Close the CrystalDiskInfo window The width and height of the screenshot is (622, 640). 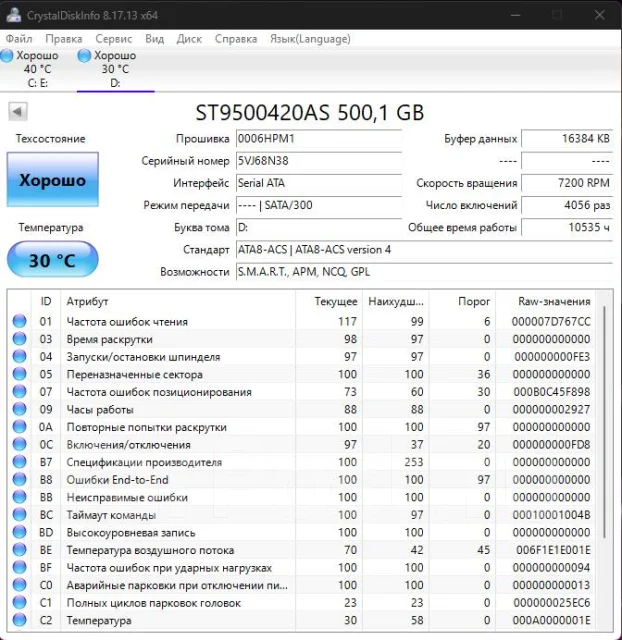click(599, 15)
